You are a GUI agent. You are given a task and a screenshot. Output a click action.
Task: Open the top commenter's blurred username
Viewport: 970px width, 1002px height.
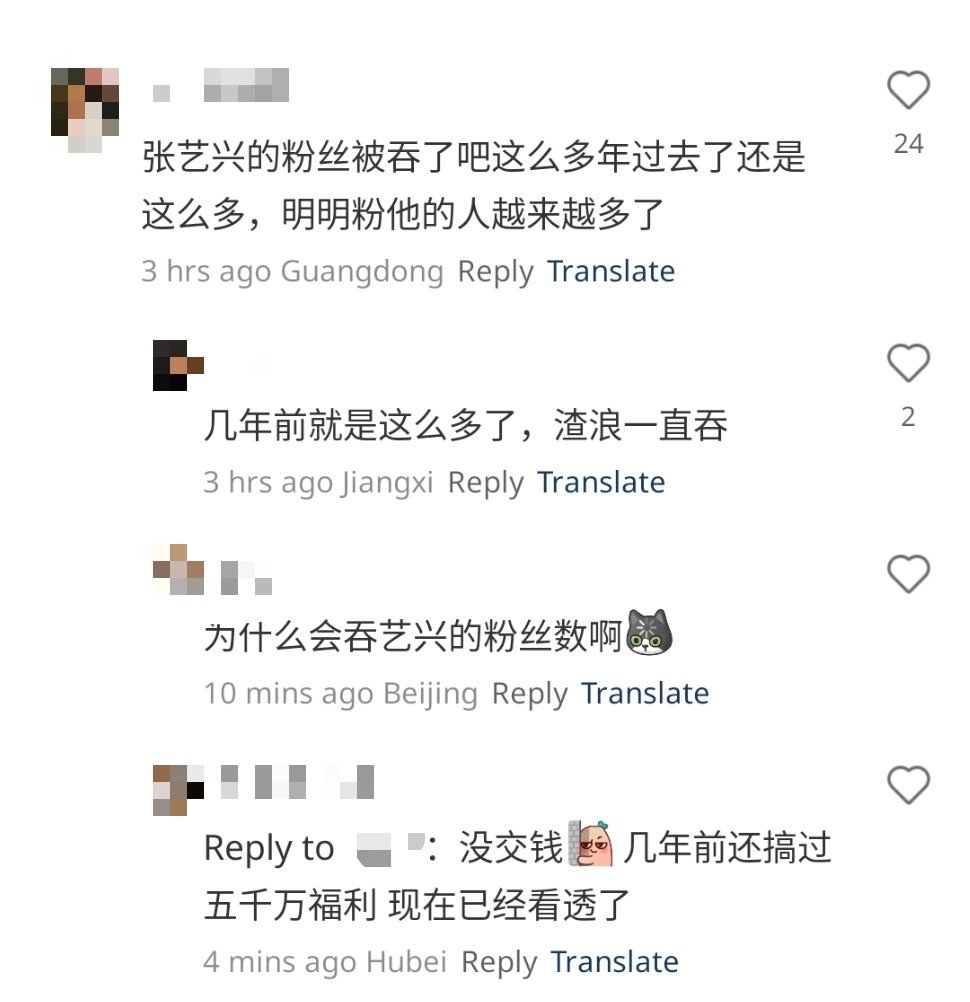(221, 85)
